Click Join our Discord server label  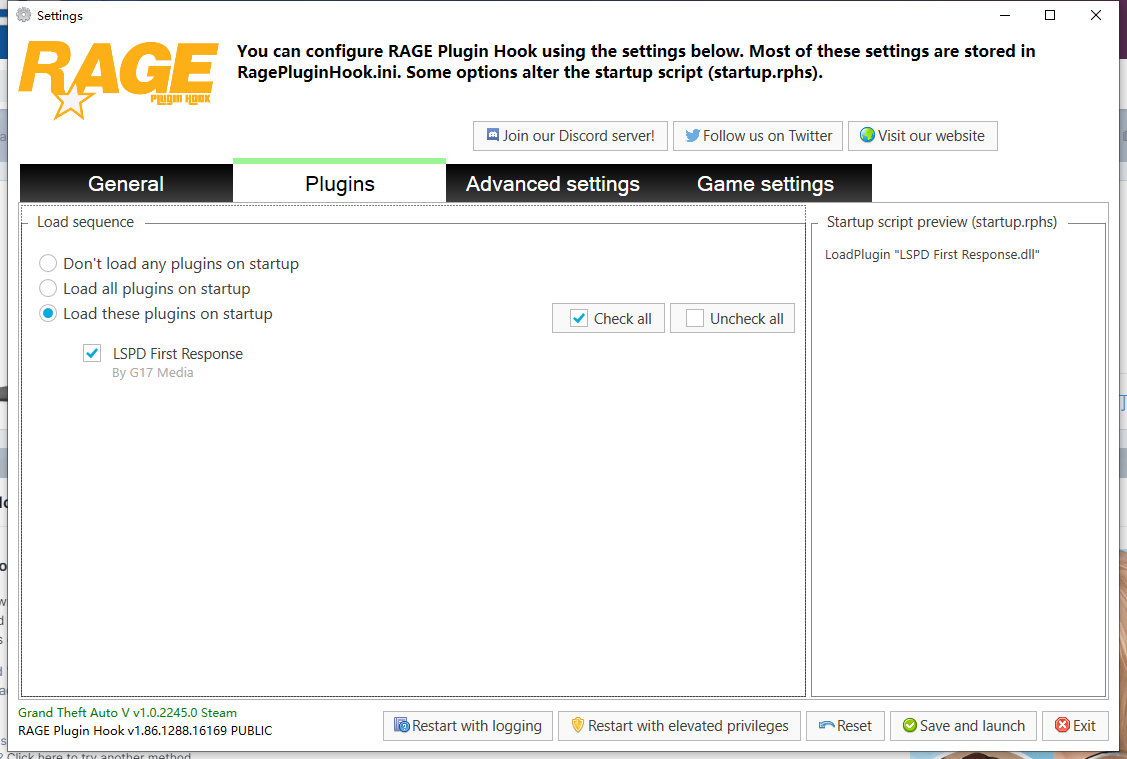point(579,136)
